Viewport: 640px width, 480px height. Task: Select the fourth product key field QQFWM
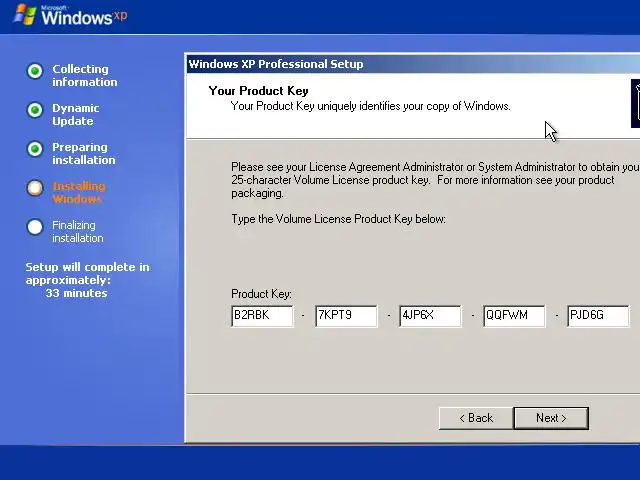tap(514, 316)
